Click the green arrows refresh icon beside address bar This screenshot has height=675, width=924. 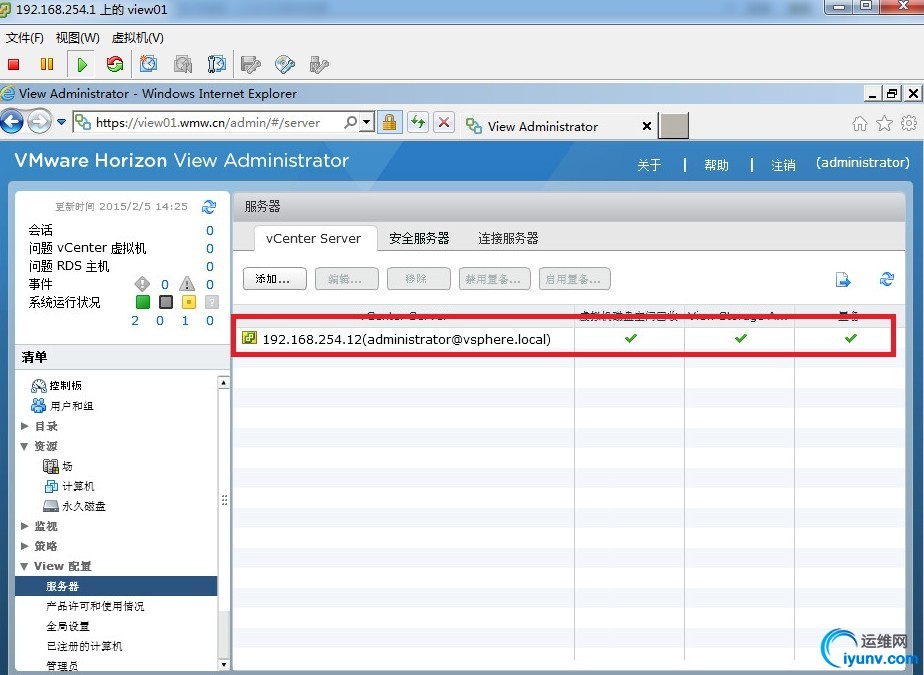(418, 122)
